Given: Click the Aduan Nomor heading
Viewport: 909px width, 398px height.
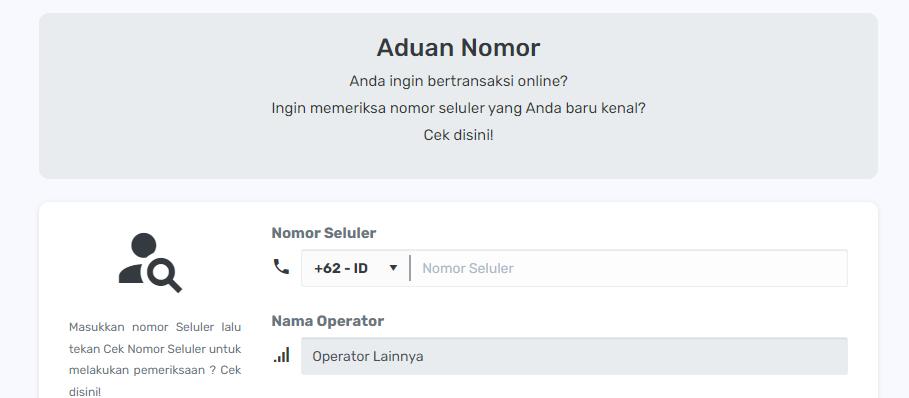Looking at the screenshot, I should click(458, 48).
